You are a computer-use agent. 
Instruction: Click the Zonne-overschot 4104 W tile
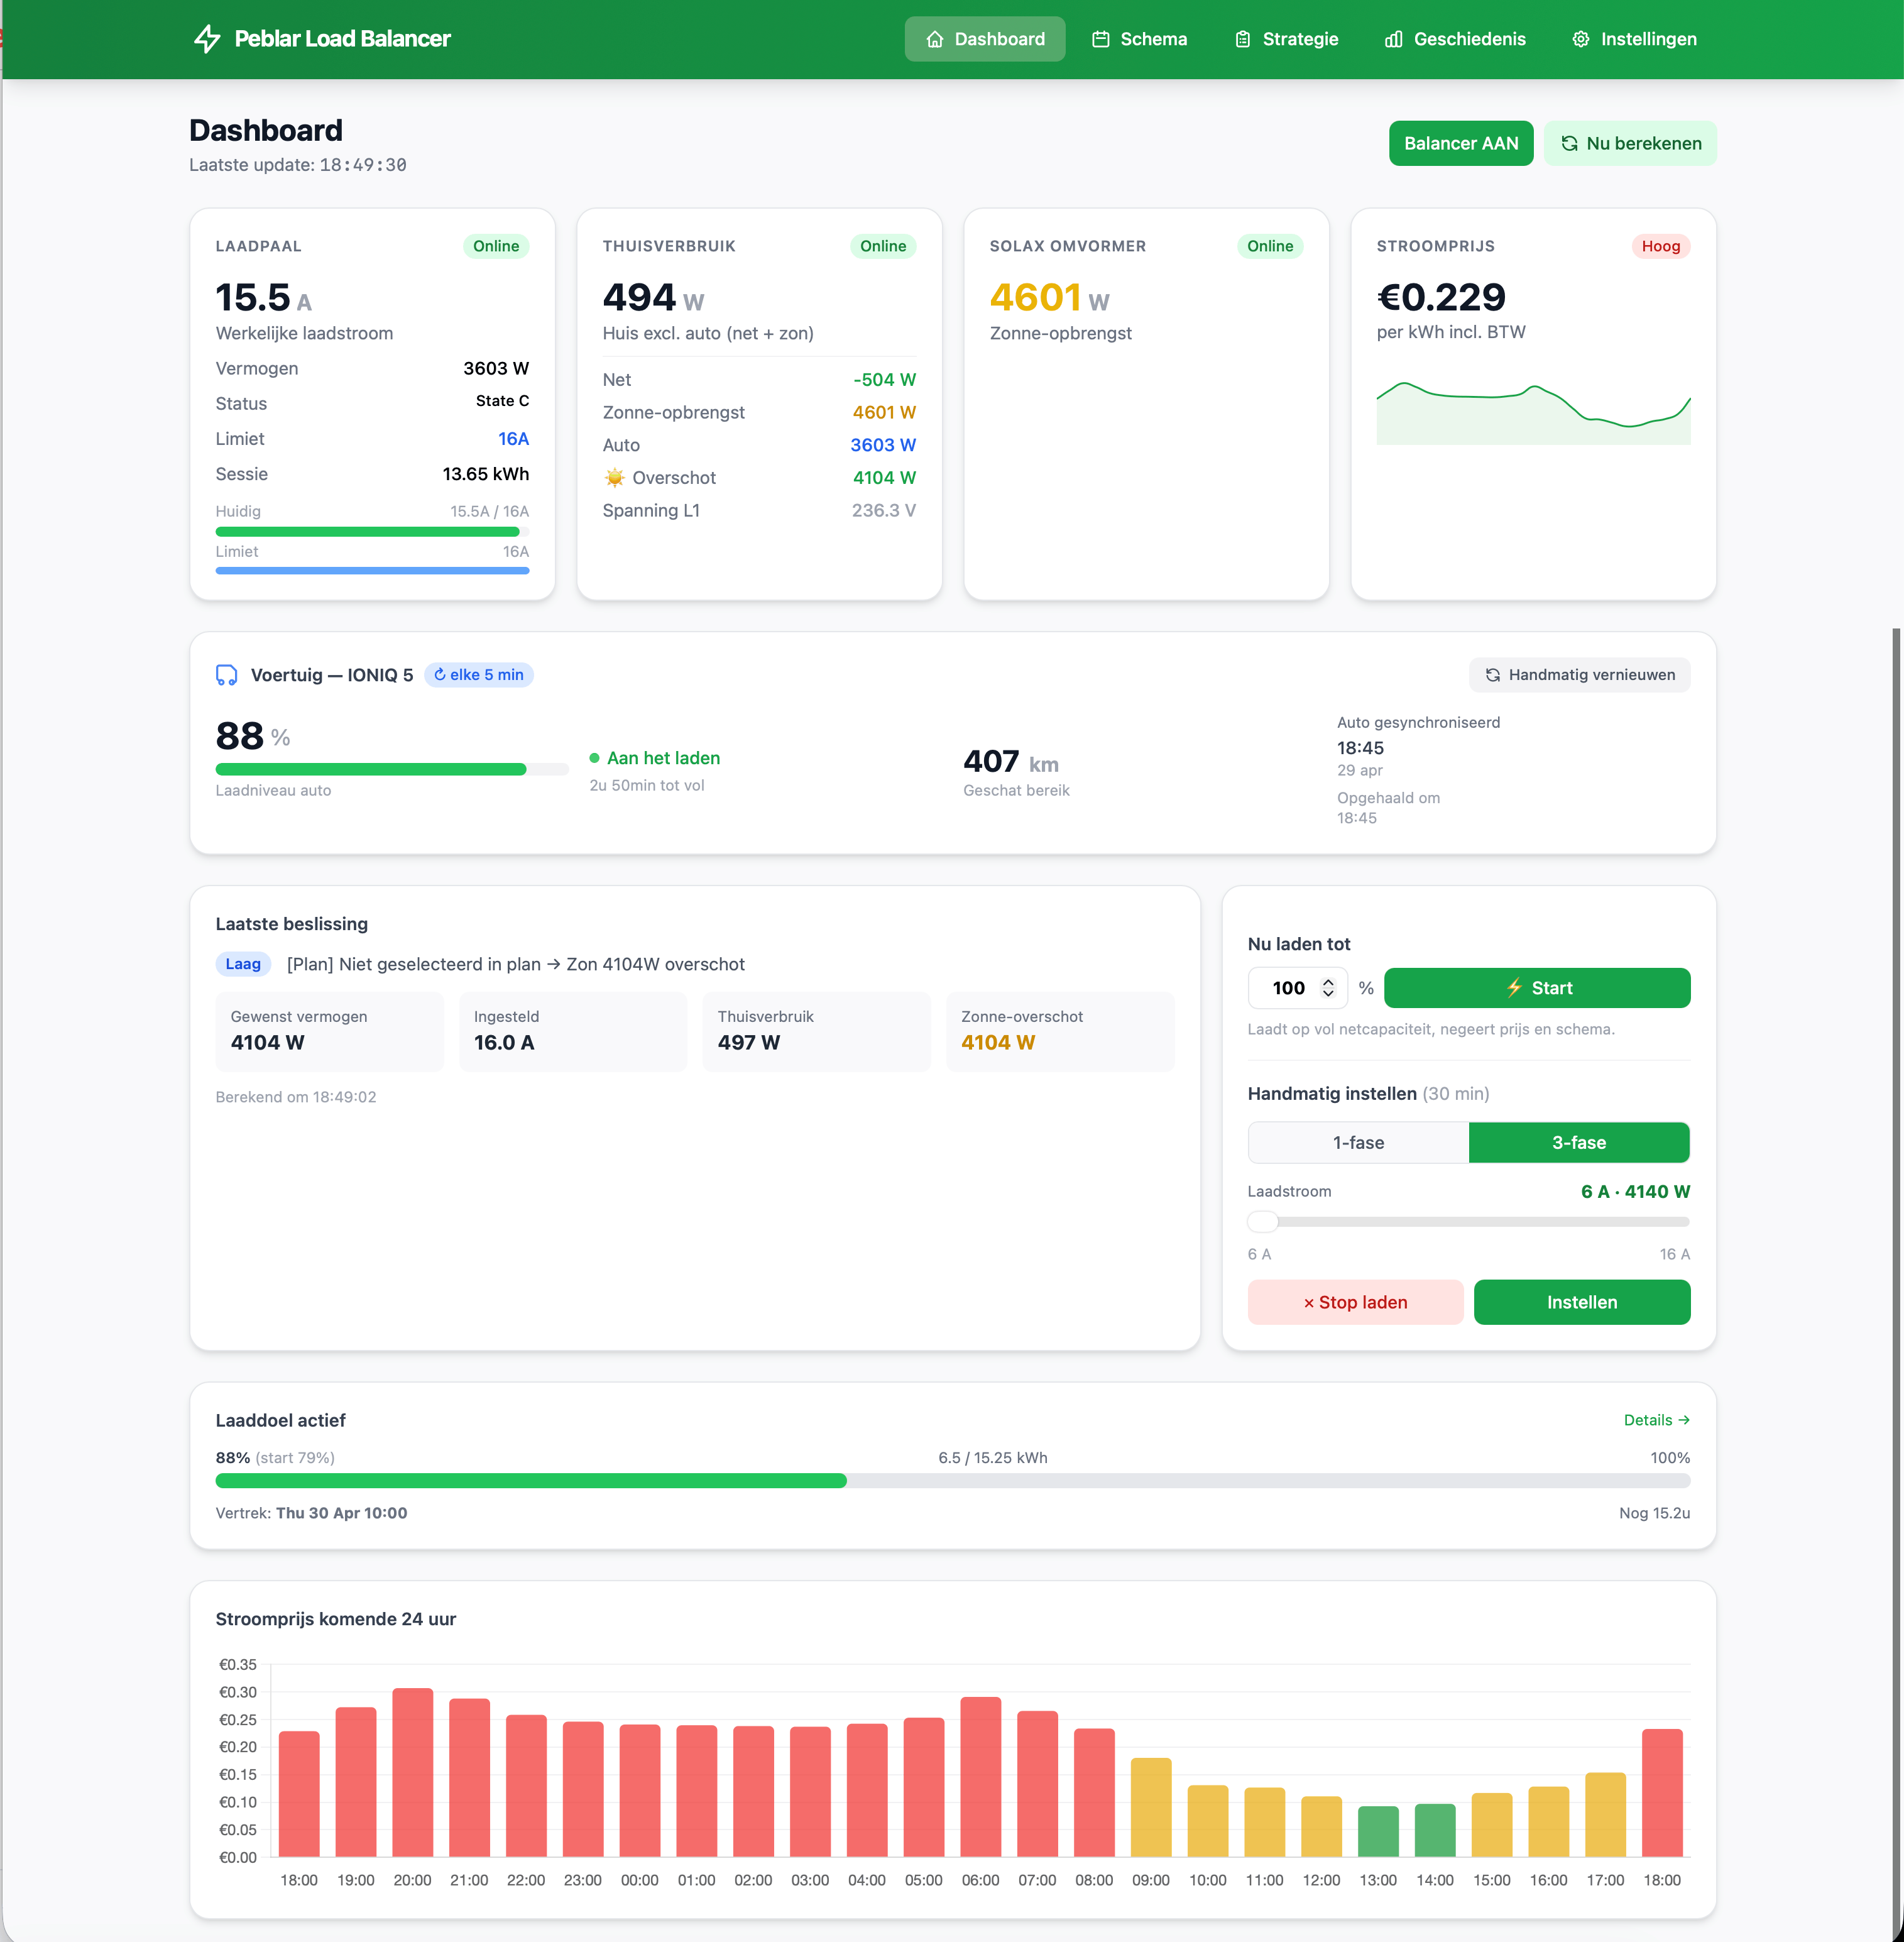point(1060,1031)
